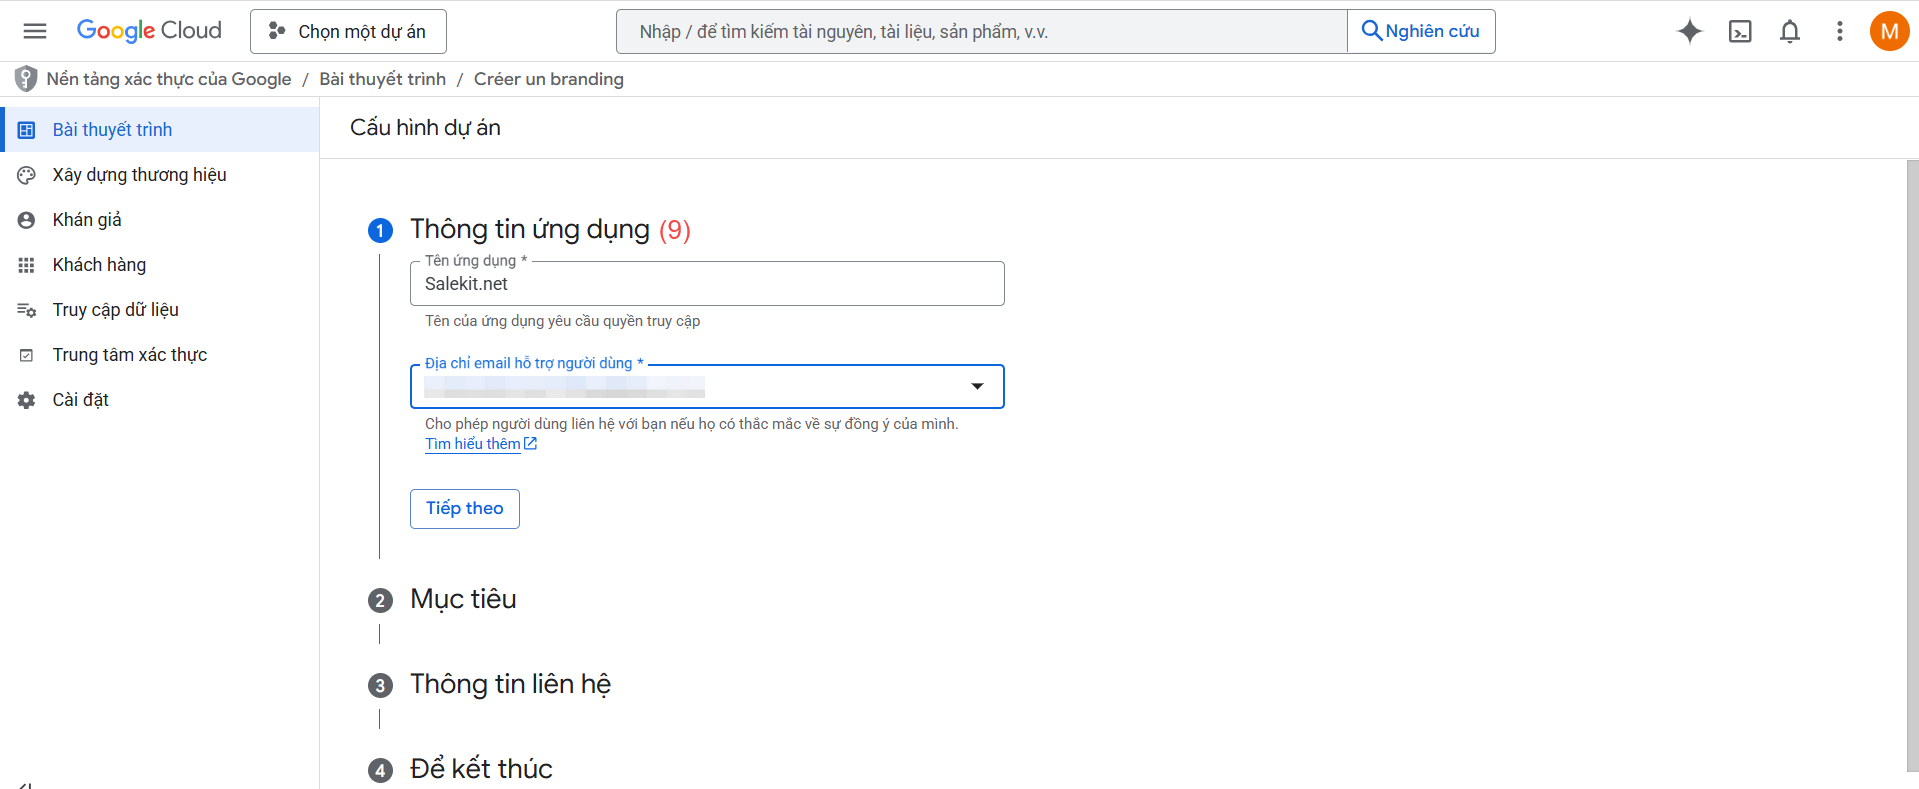Click Bài thuyết trình sidebar icon

27,130
